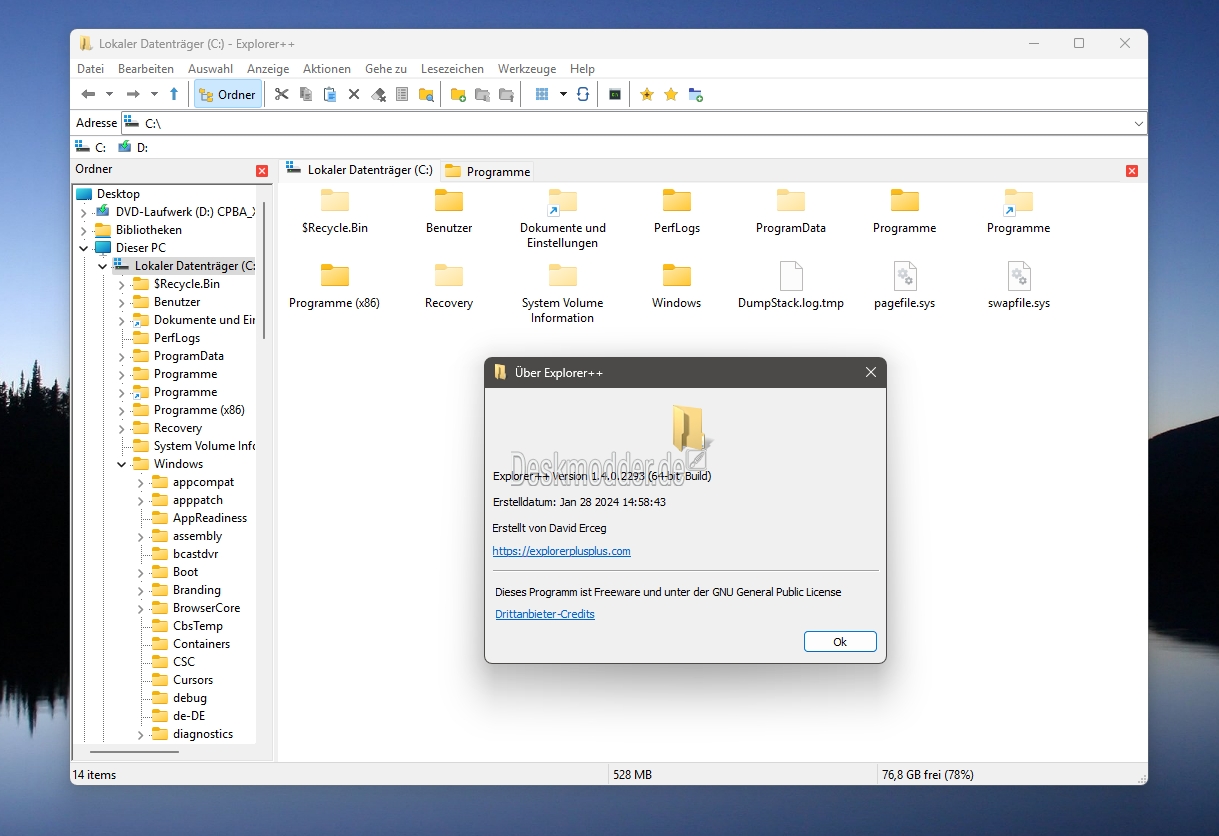1219x836 pixels.
Task: Click the Drittanbieter-Credits link
Action: 545,614
